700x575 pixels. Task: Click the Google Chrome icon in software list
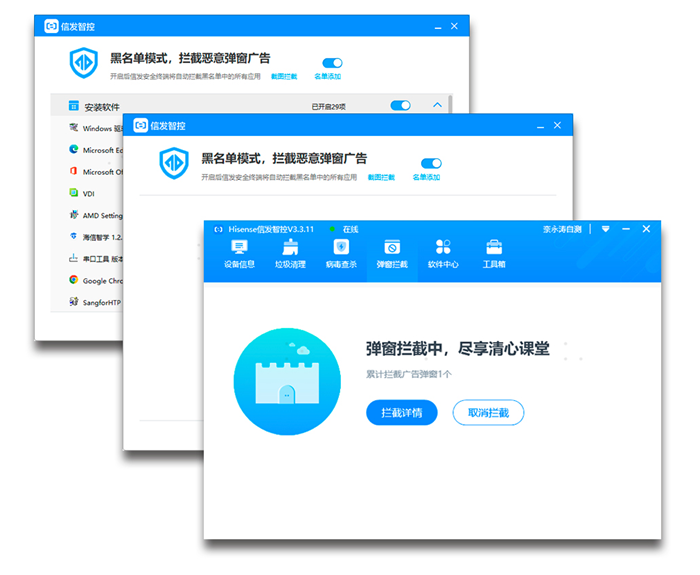74,281
